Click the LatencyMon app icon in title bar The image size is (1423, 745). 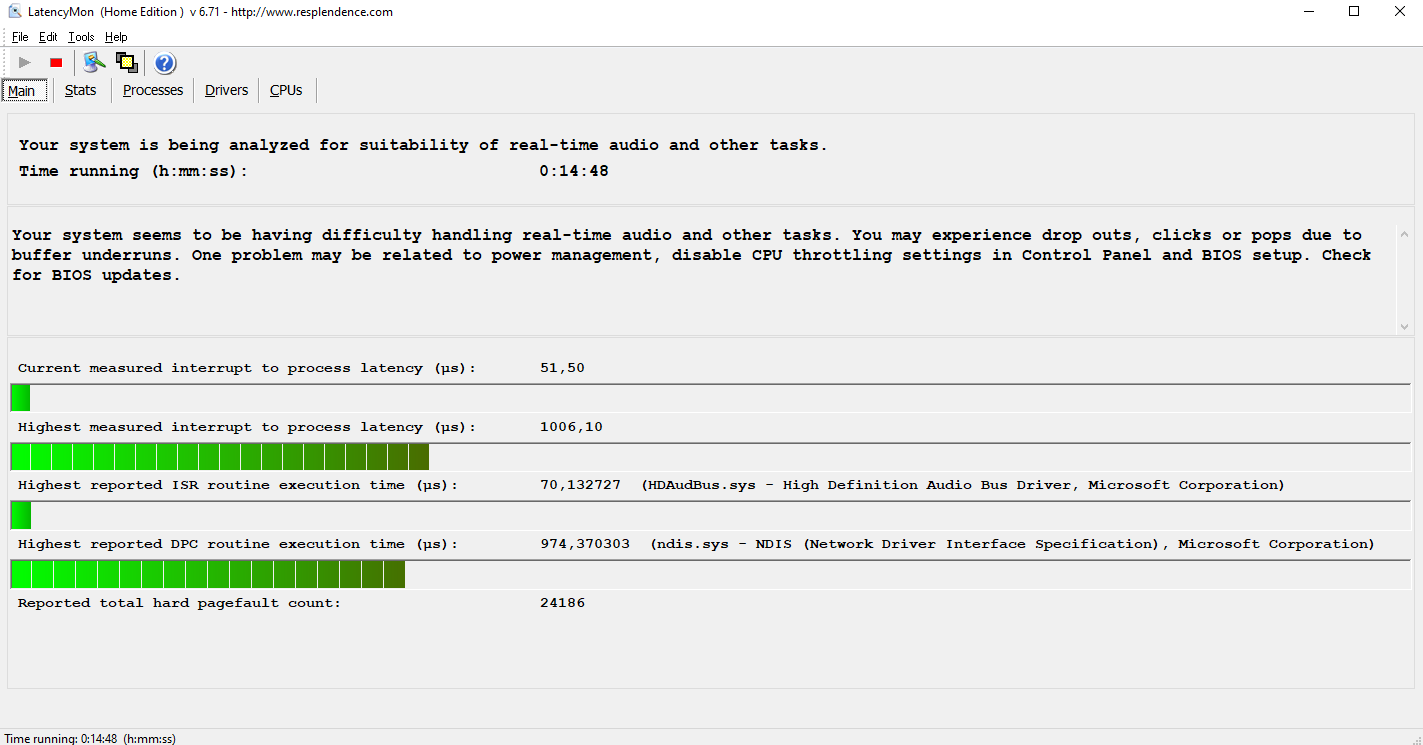[x=14, y=12]
